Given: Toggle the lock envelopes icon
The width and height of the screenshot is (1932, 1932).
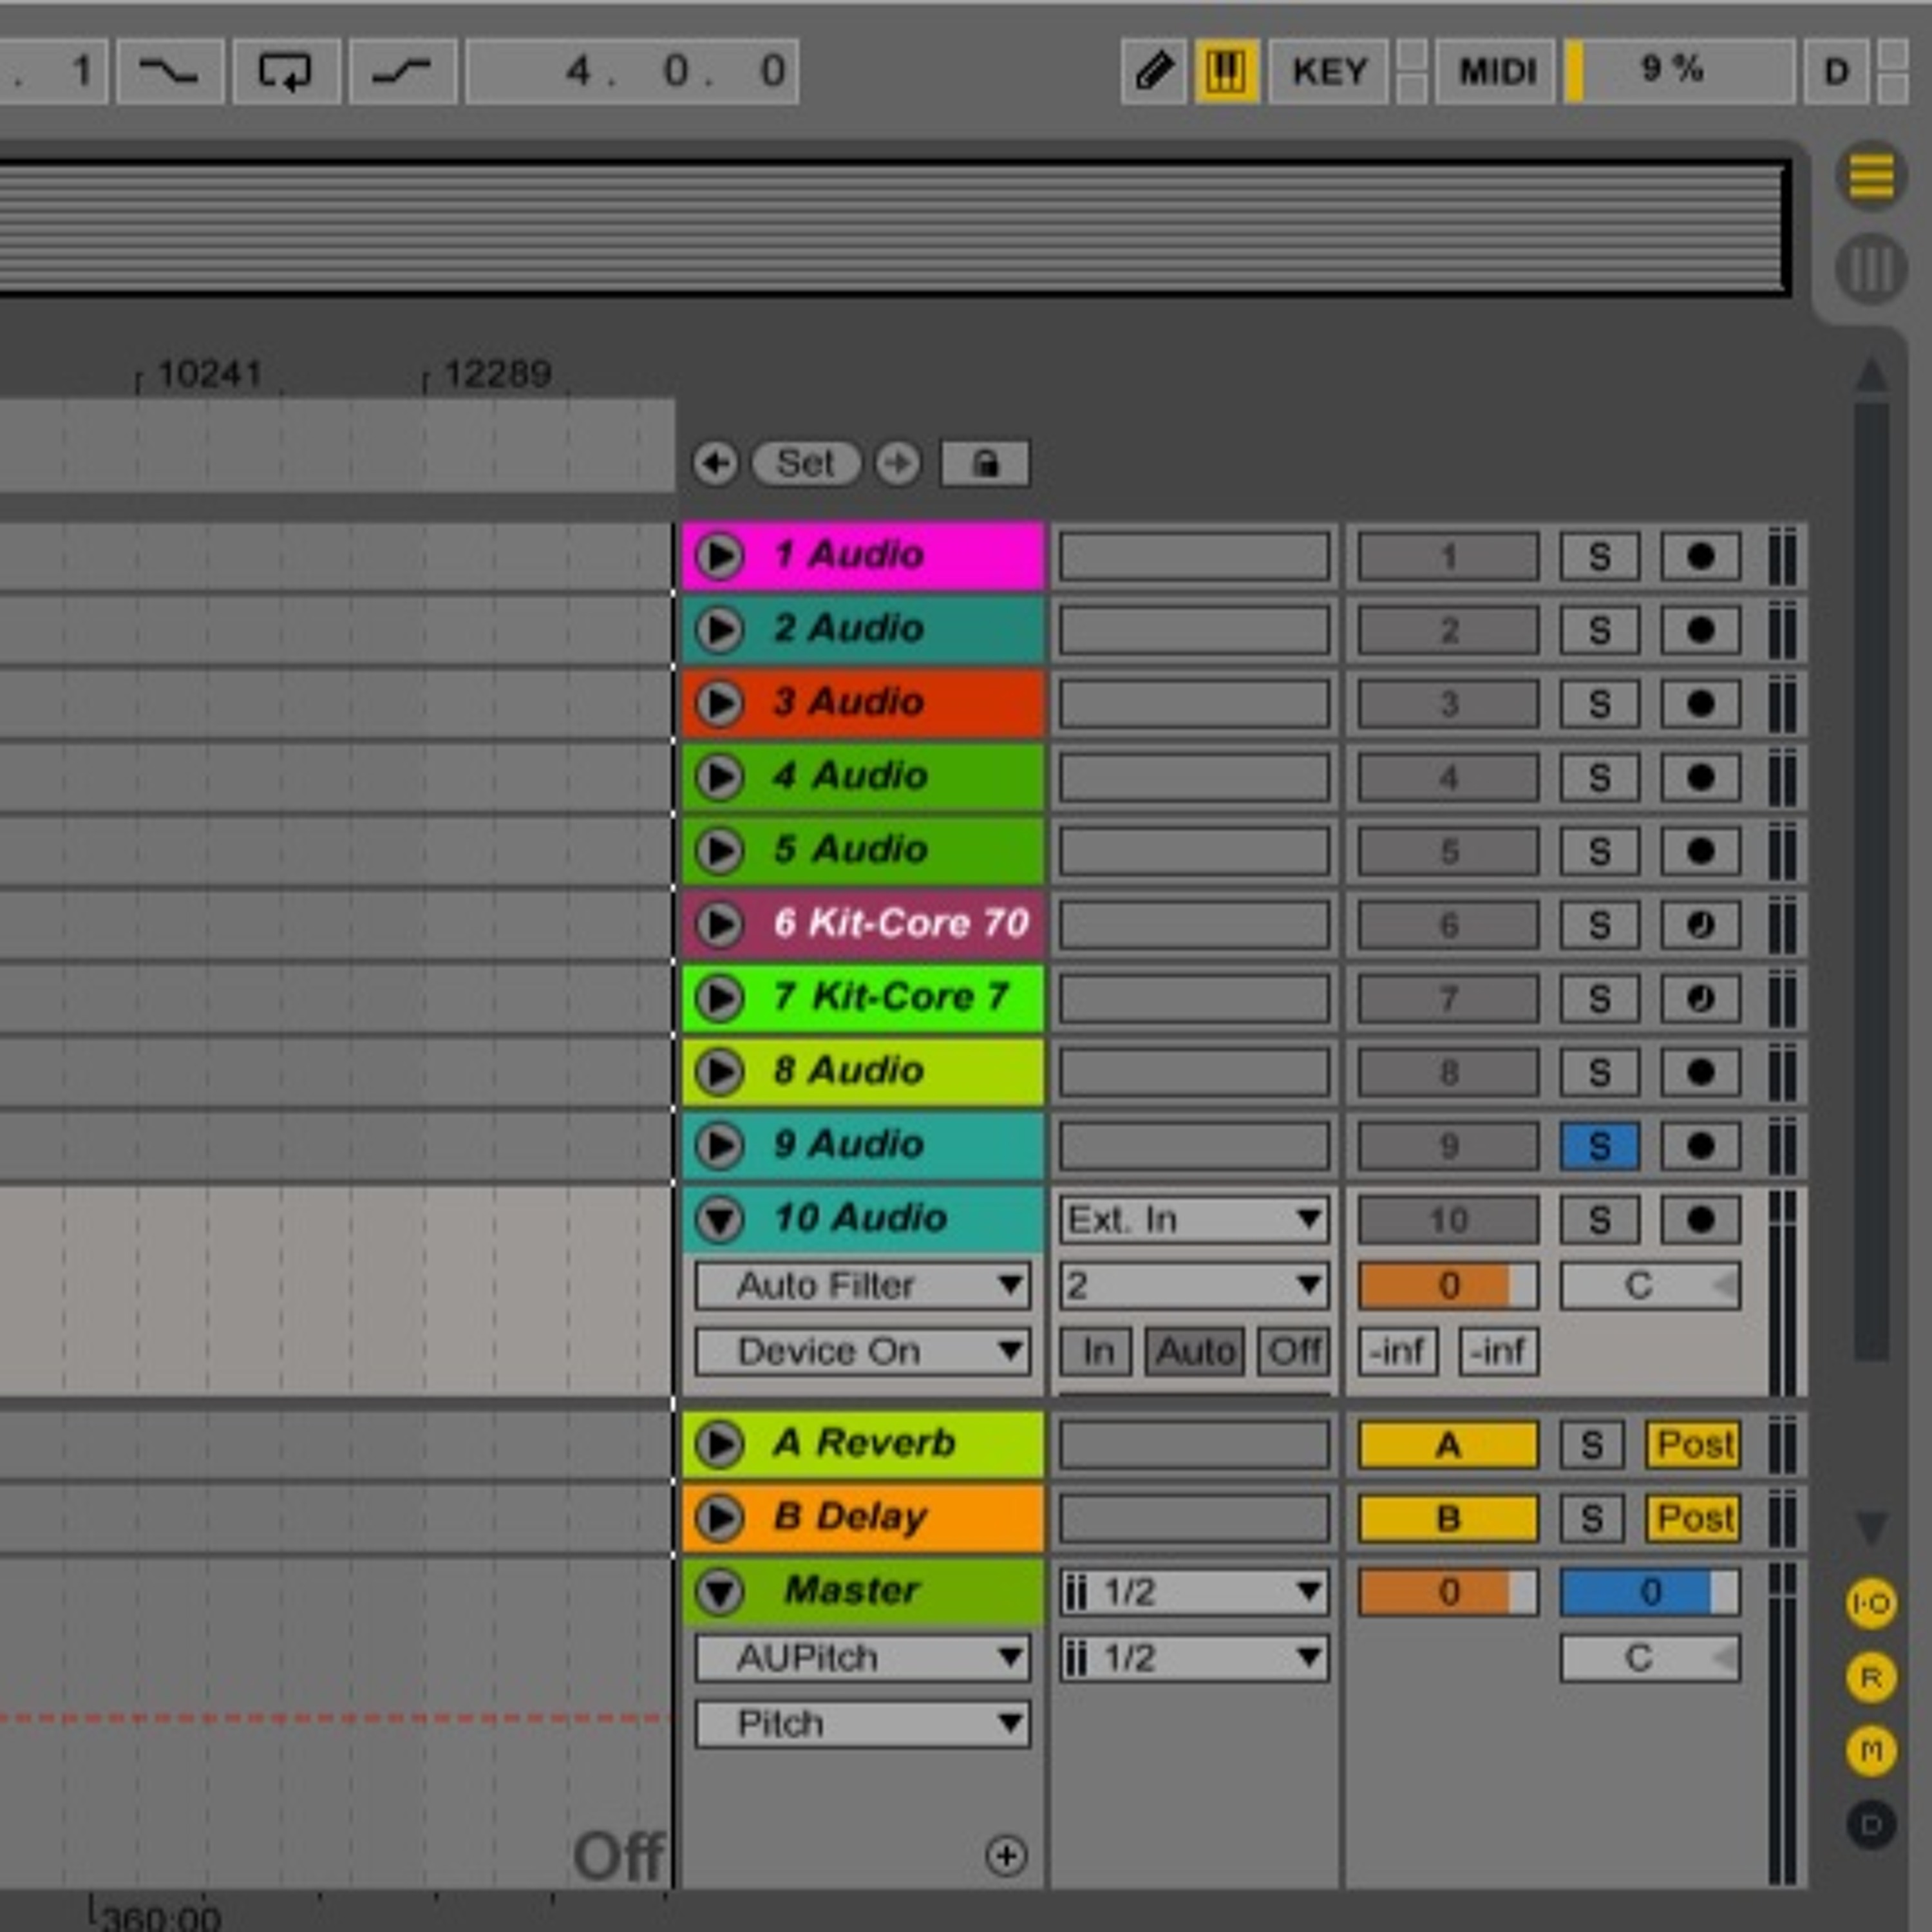Looking at the screenshot, I should pos(985,463).
